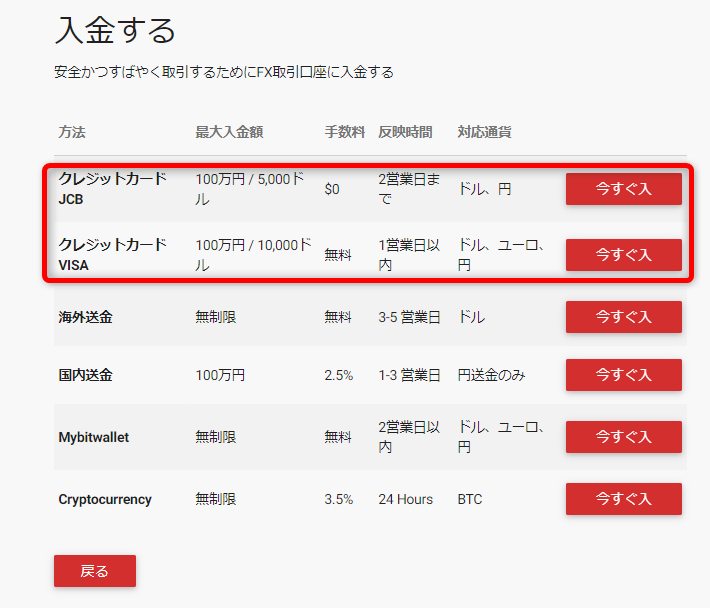710x608 pixels.
Task: Start a Mybitwallet deposit with its red button
Action: coord(623,437)
